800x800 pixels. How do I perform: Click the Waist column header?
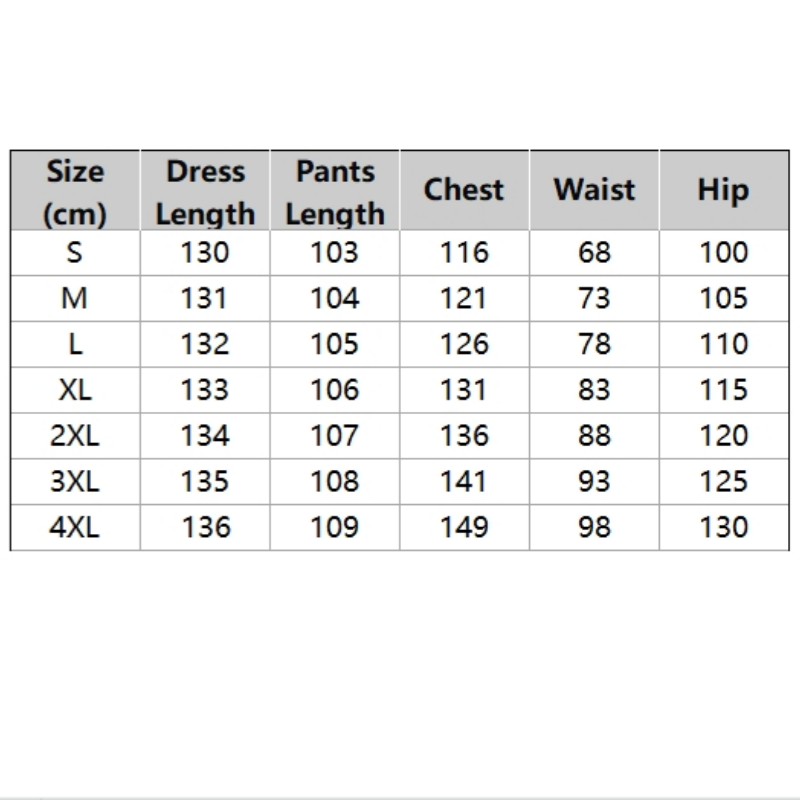[x=594, y=190]
